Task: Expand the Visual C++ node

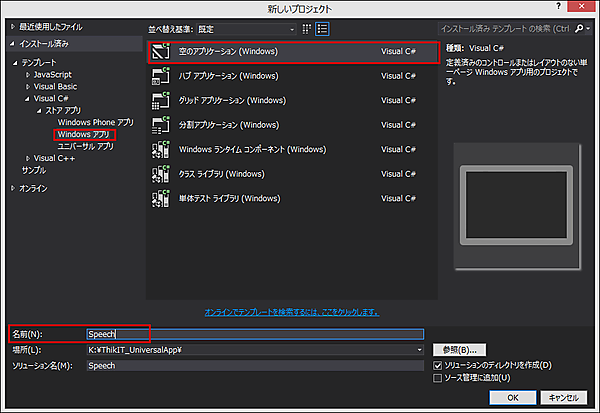Action: 28,158
